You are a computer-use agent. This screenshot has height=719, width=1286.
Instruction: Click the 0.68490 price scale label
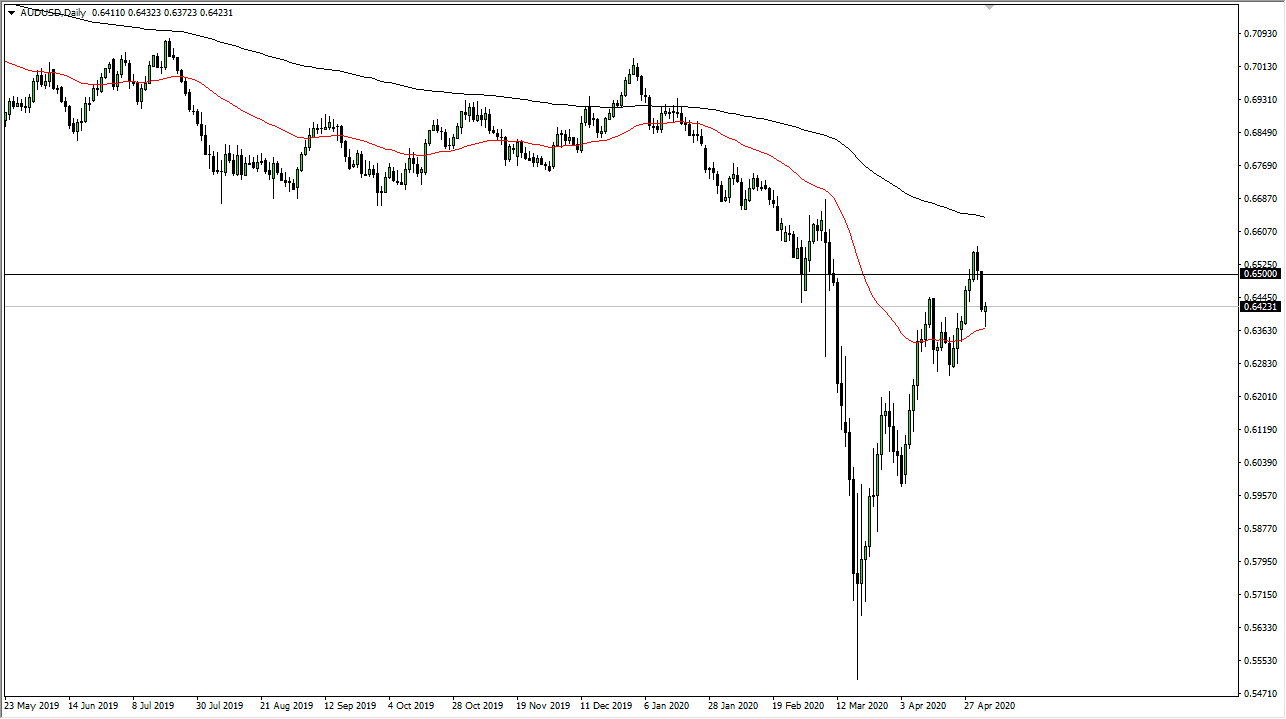tap(1260, 133)
